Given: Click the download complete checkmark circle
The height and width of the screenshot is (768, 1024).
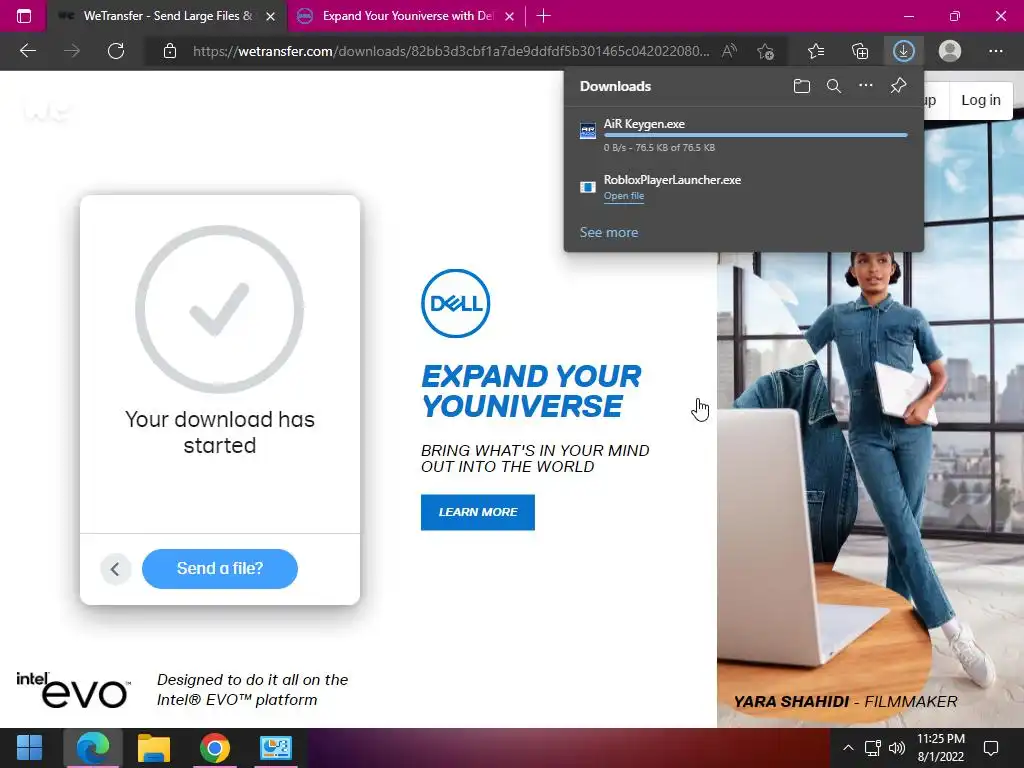Looking at the screenshot, I should tap(219, 309).
